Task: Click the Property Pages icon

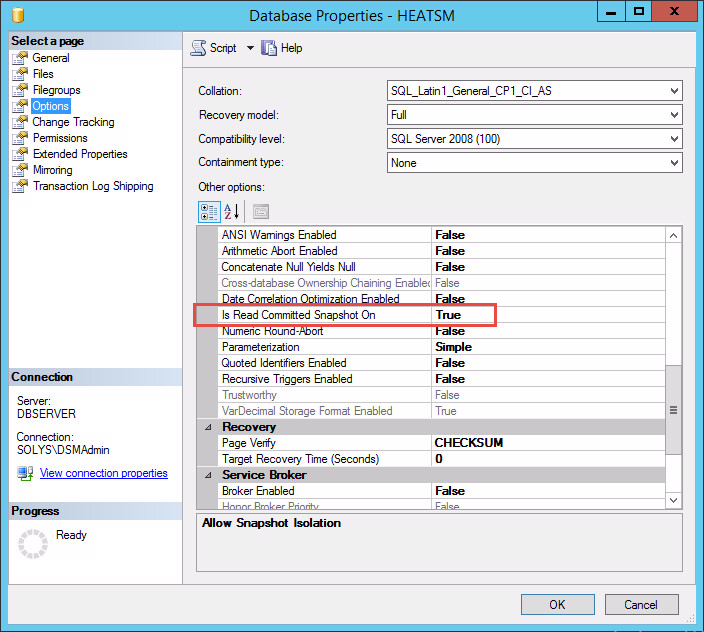Action: coord(260,211)
